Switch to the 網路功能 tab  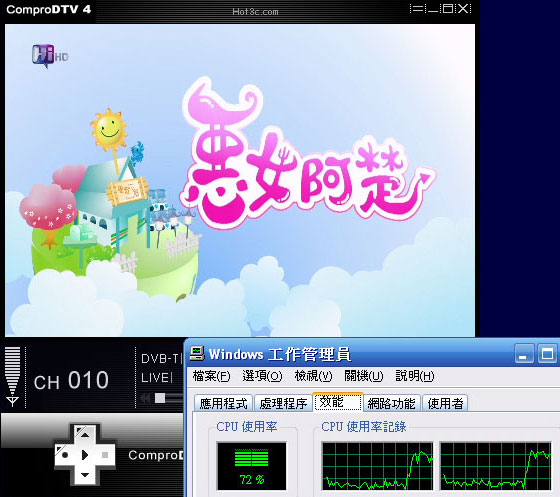(392, 403)
